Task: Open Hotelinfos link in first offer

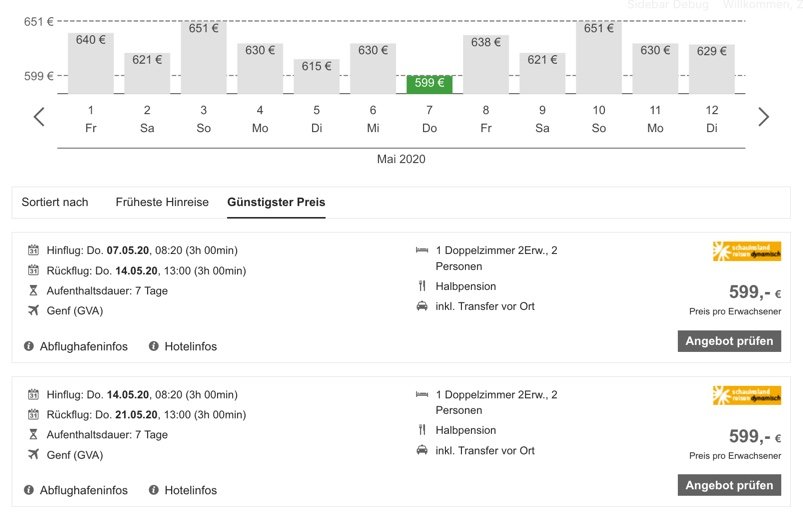Action: (191, 347)
